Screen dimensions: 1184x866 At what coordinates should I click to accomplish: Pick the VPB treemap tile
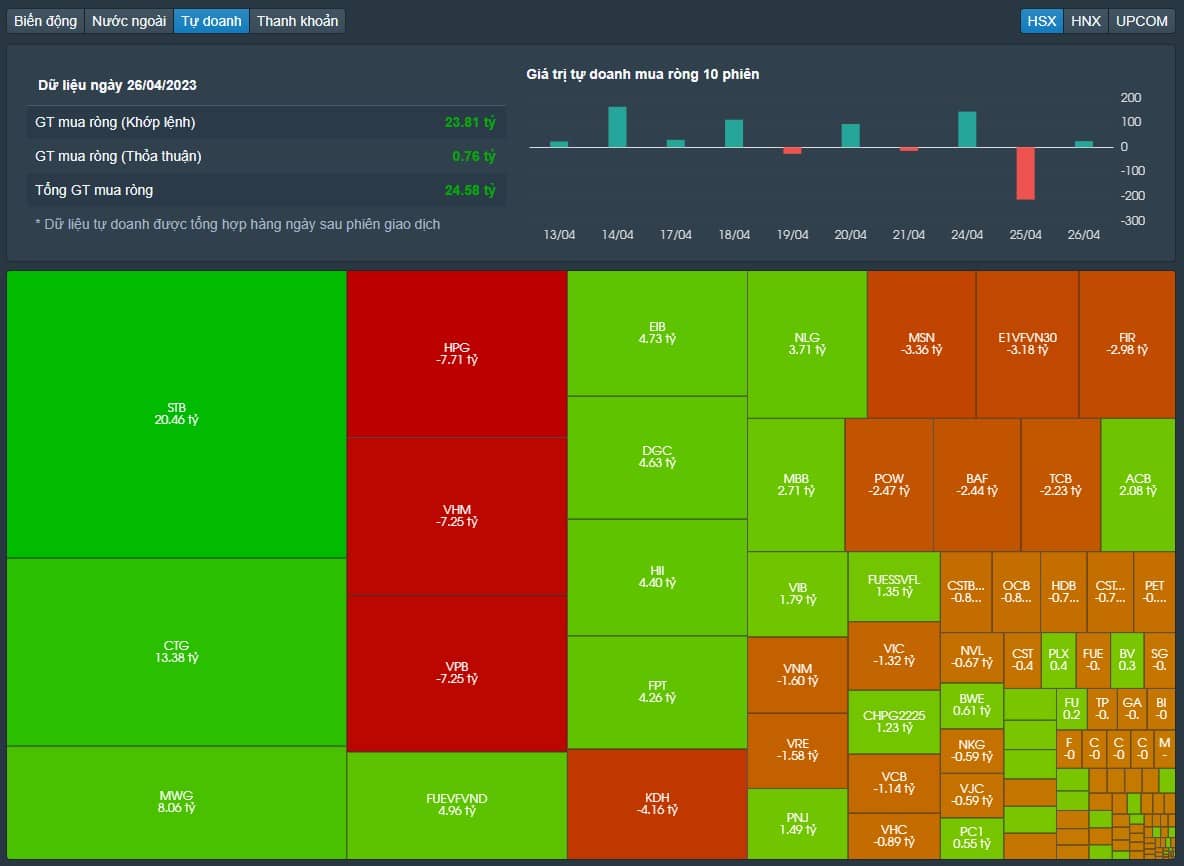[457, 673]
